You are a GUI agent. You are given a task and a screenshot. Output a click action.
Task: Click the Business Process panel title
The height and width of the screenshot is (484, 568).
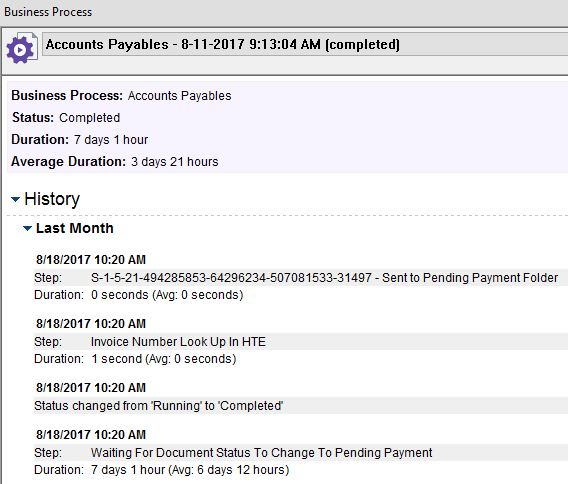(x=48, y=12)
